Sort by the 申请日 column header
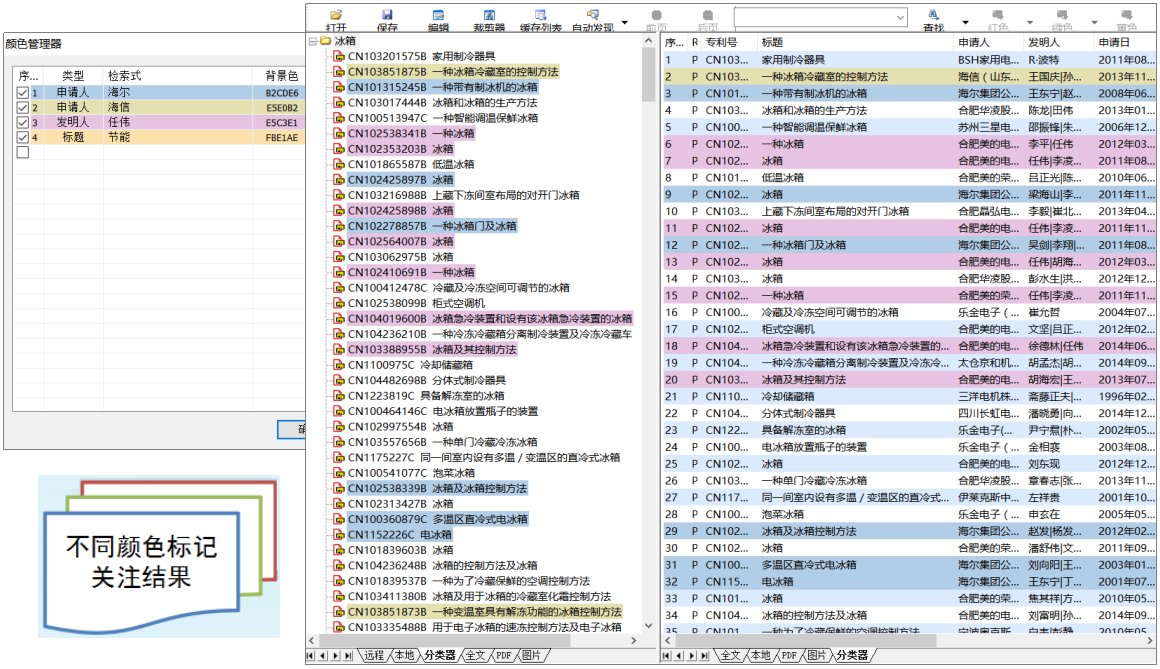The image size is (1160, 669). [x=1114, y=43]
